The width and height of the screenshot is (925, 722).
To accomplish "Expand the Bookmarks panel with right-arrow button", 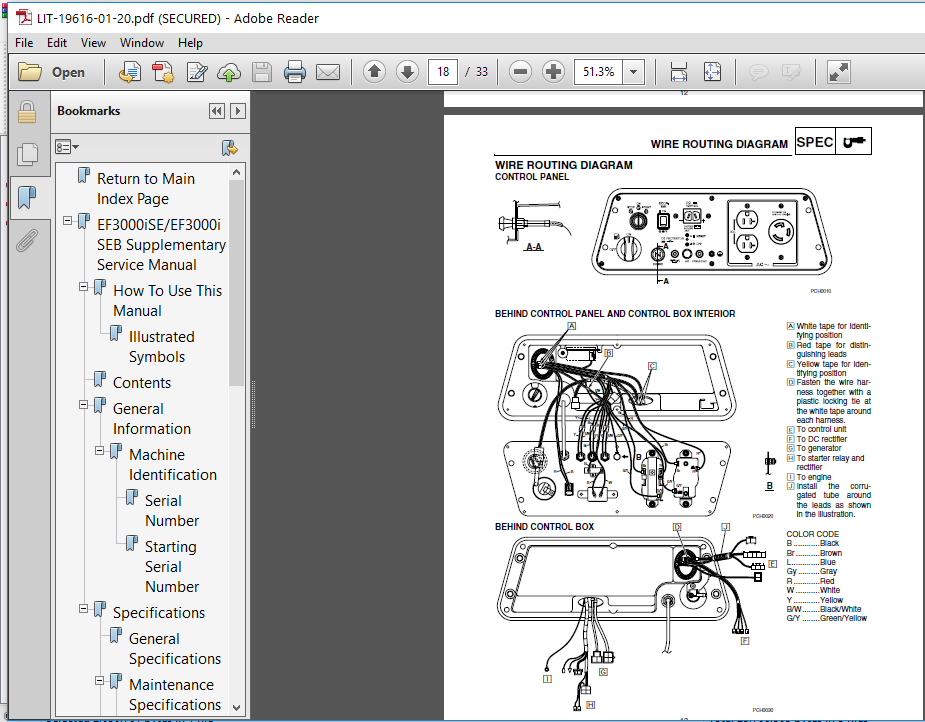I will pos(238,111).
